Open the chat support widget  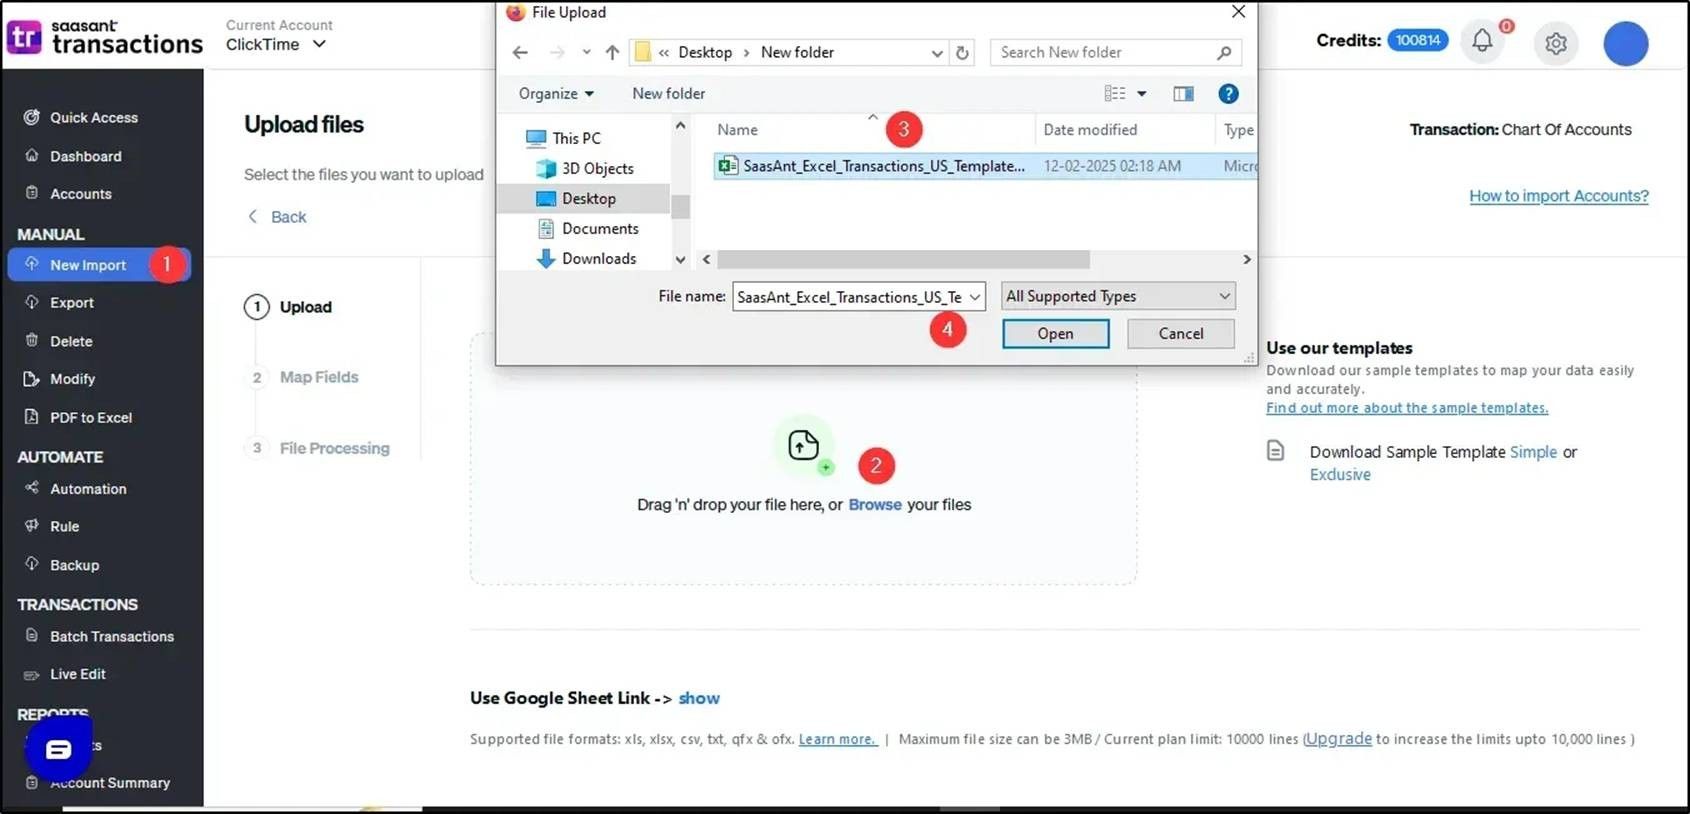click(58, 749)
